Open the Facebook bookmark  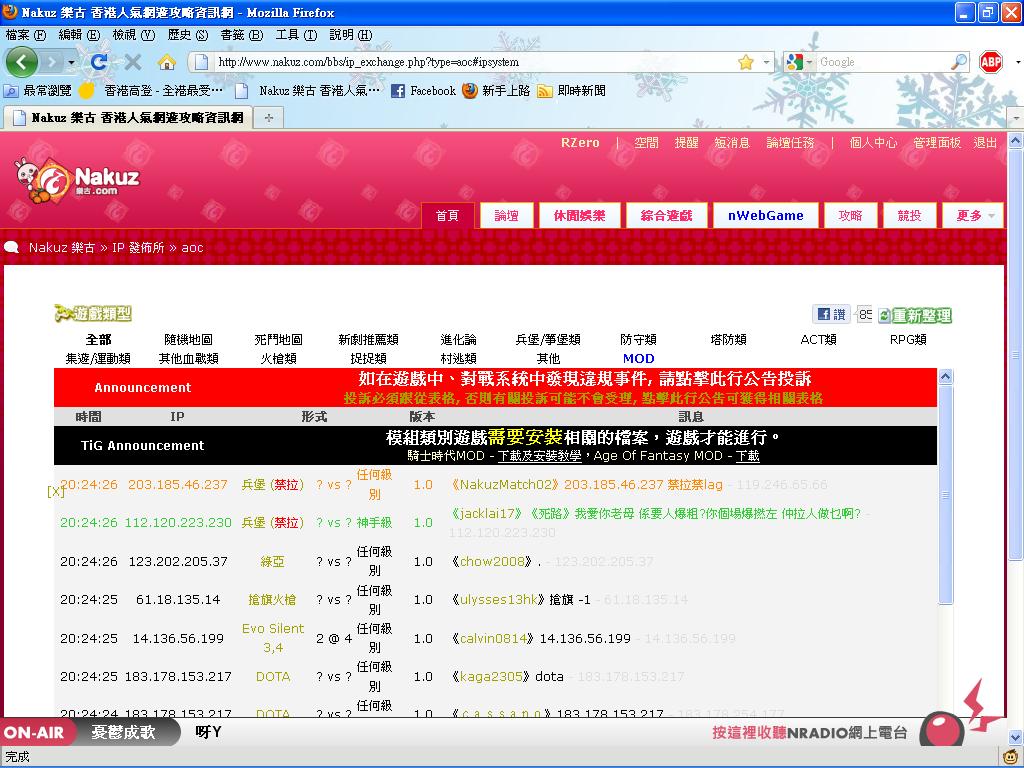pos(423,91)
